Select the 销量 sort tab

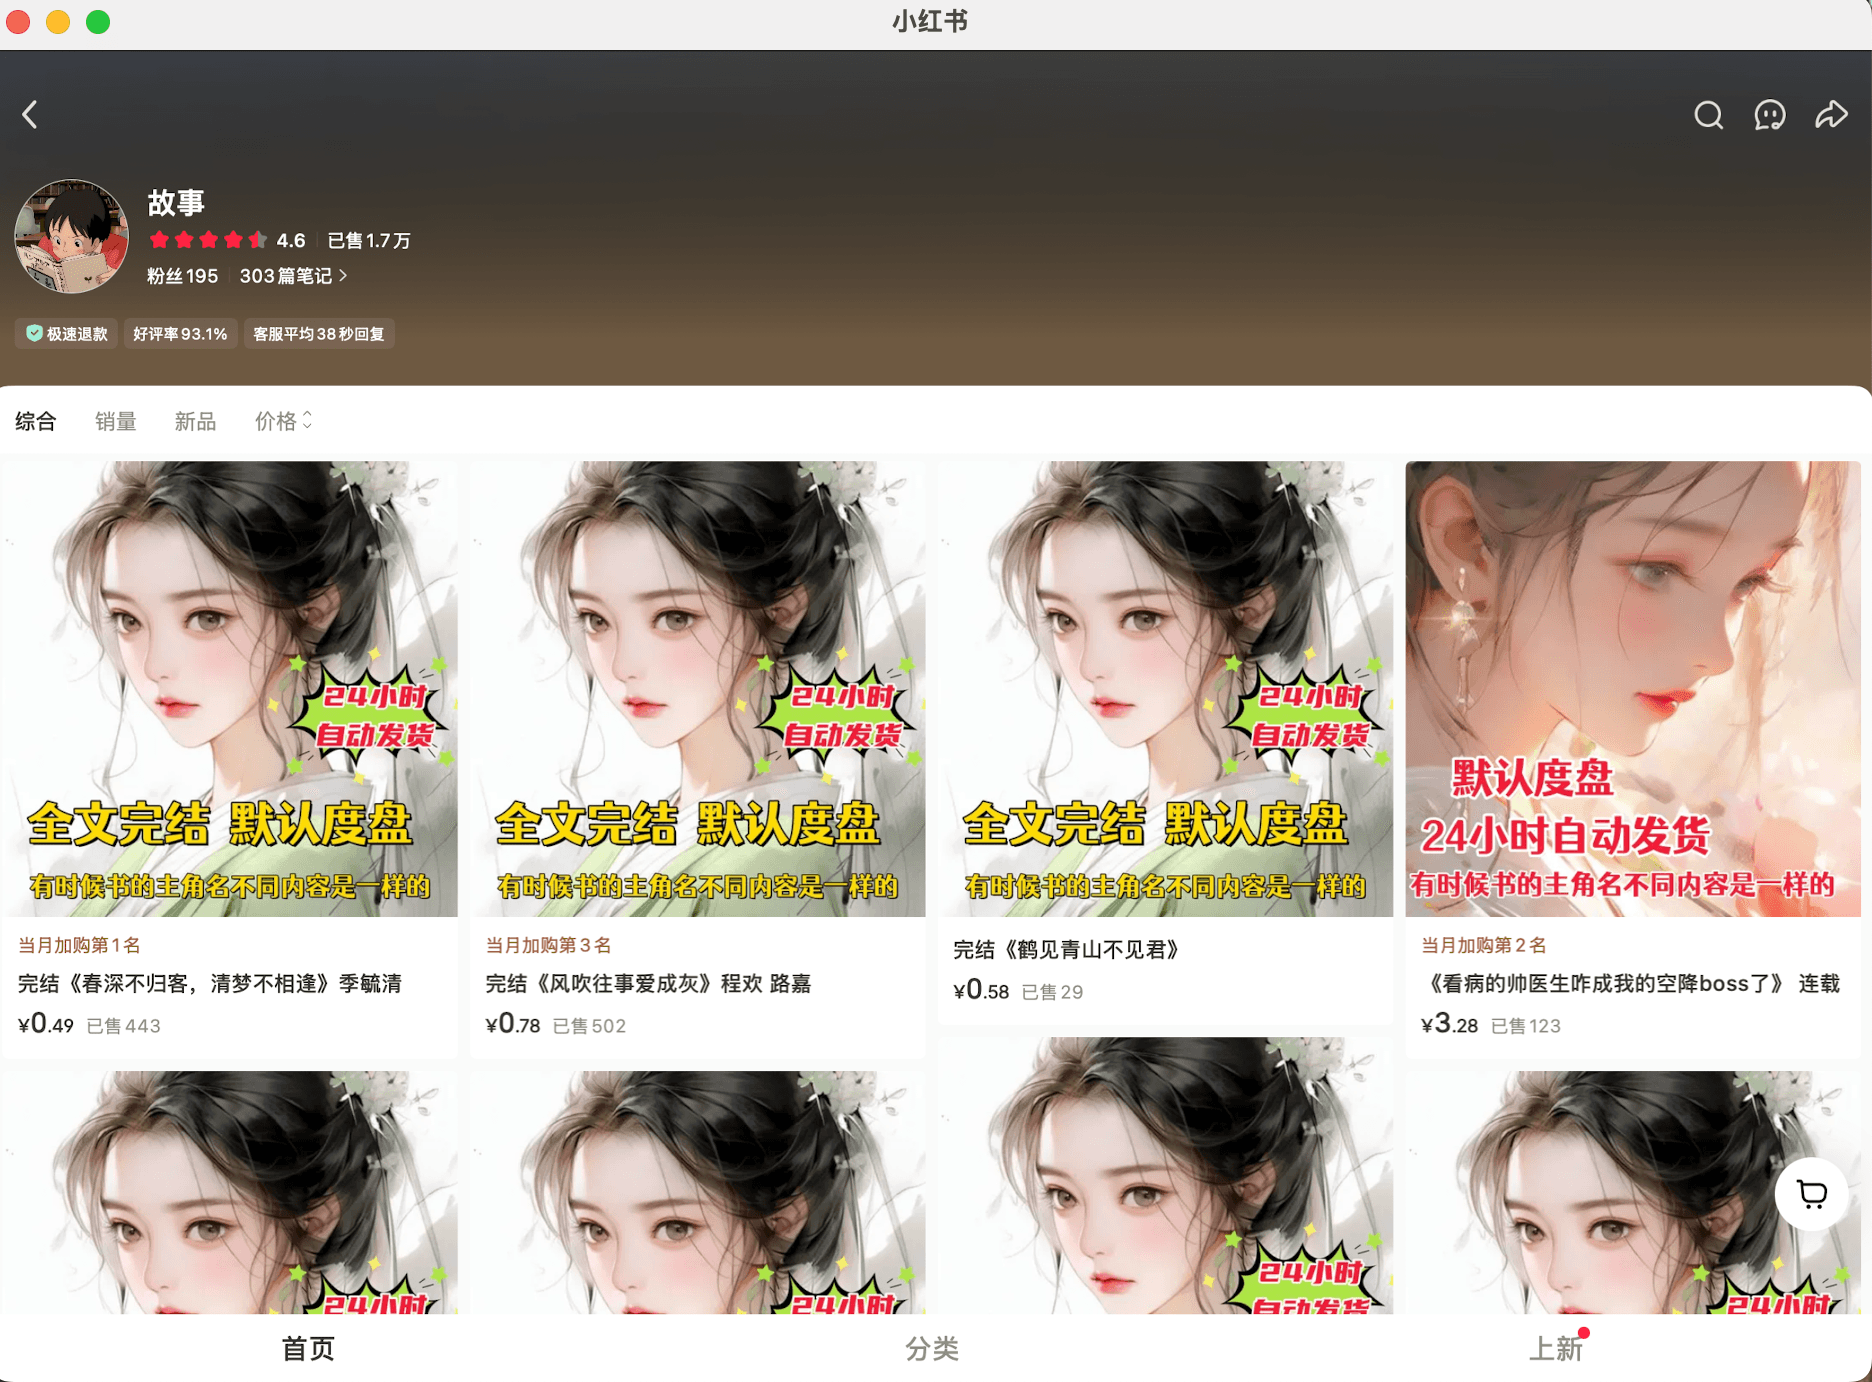[115, 421]
